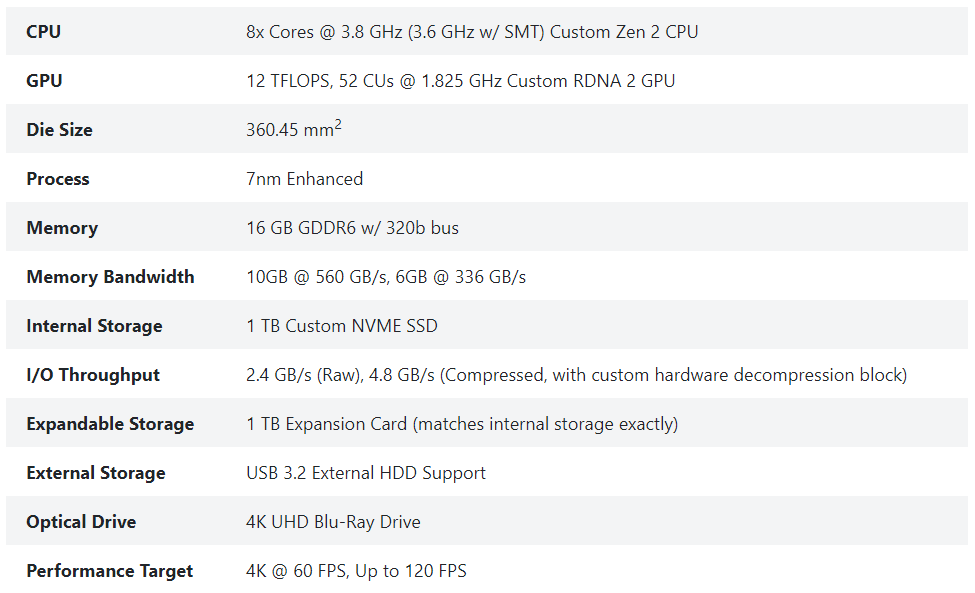The width and height of the screenshot is (975, 593).
Task: Select the External Storage label
Action: pos(96,474)
